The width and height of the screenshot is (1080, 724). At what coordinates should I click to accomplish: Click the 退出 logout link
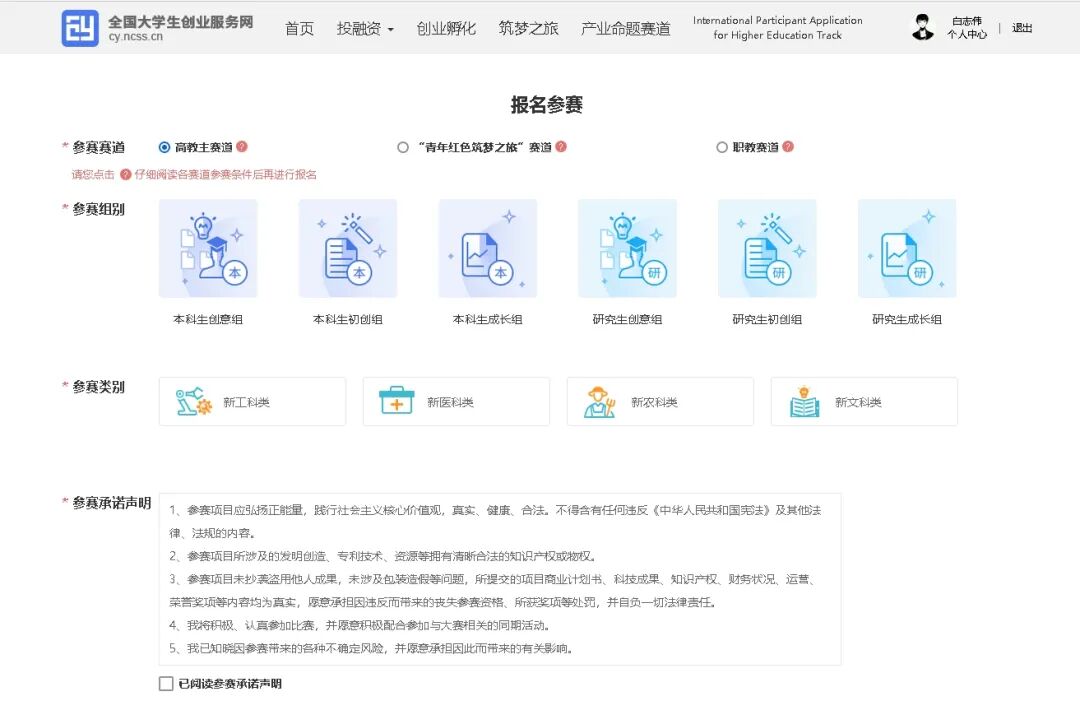pos(1022,28)
